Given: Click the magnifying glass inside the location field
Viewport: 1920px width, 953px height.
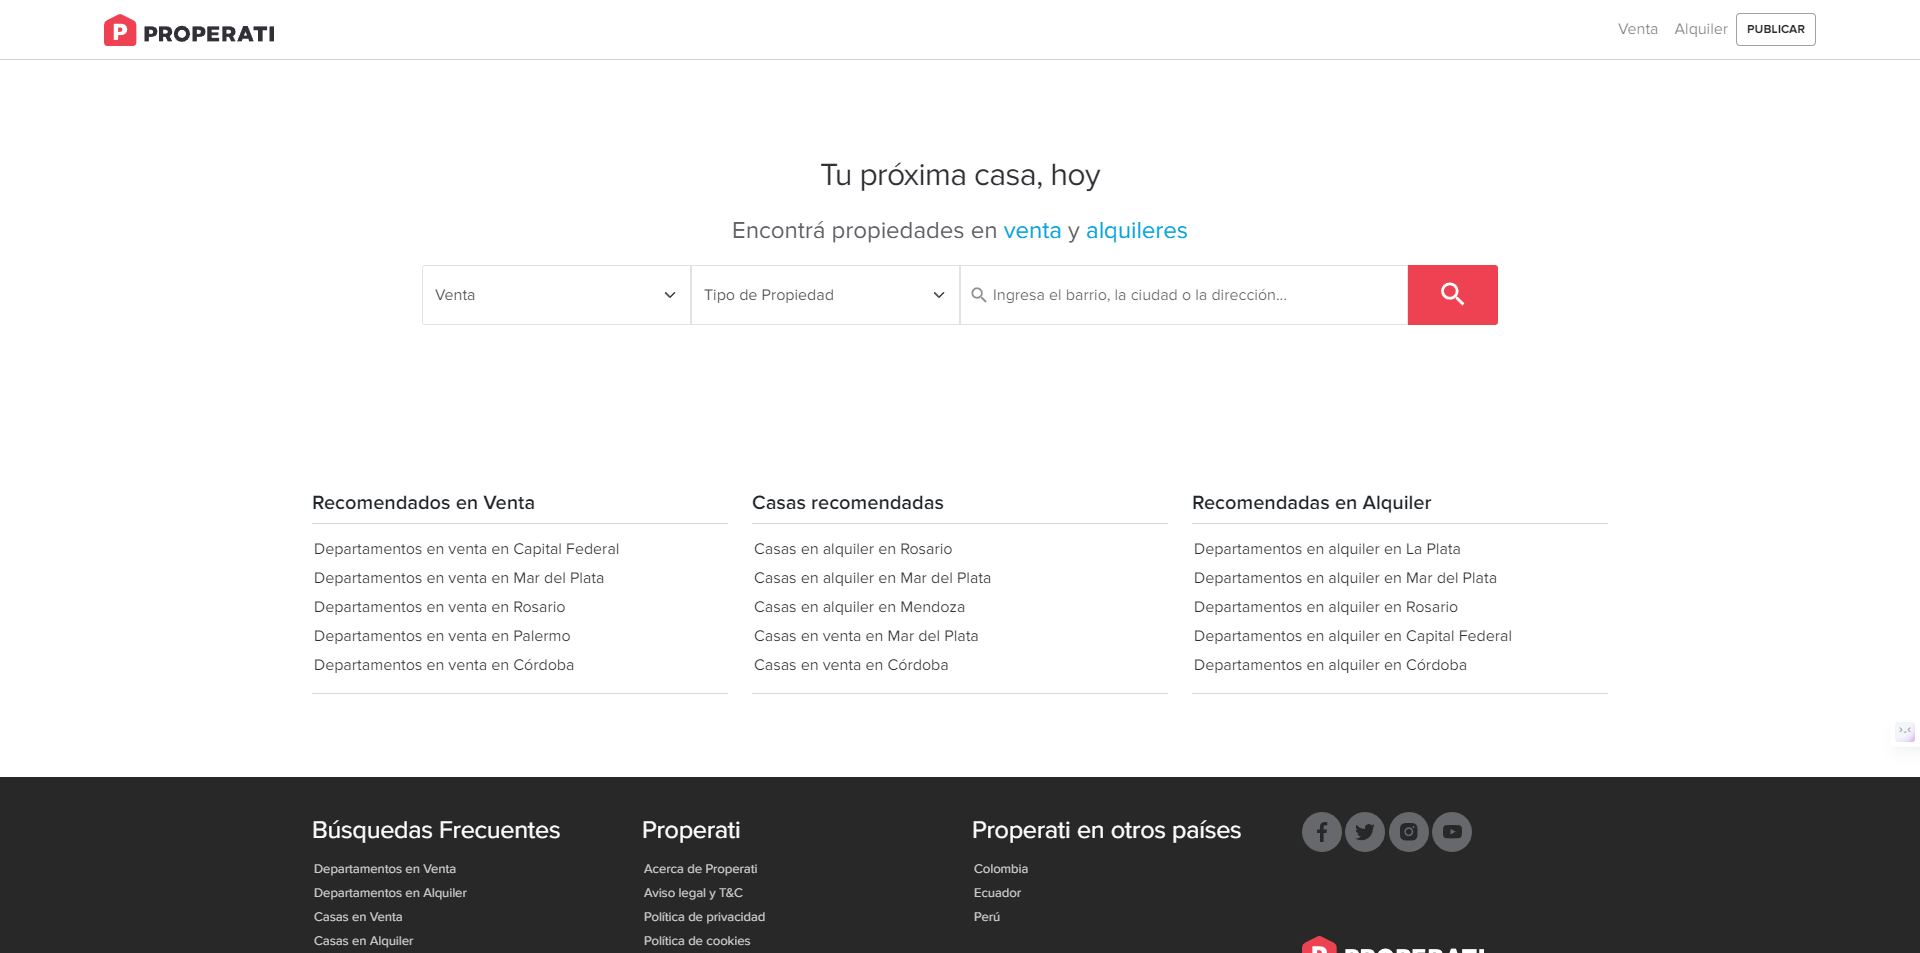Looking at the screenshot, I should 979,295.
